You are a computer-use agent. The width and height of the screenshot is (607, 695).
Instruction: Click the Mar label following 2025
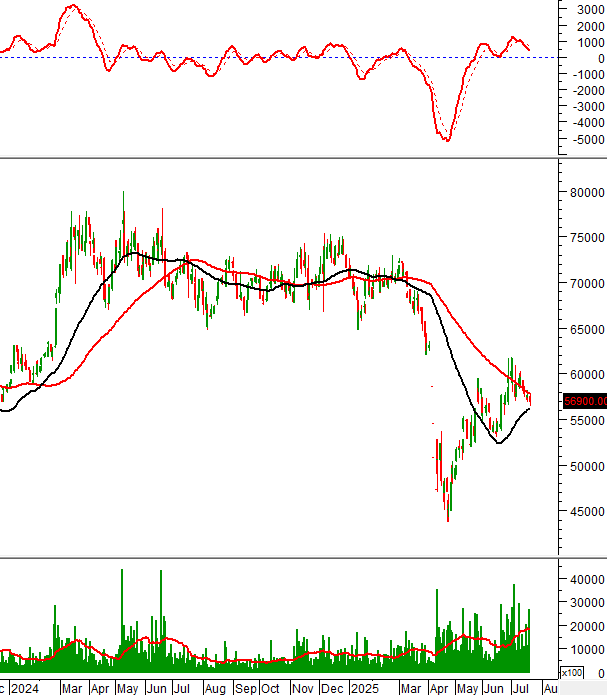[411, 689]
